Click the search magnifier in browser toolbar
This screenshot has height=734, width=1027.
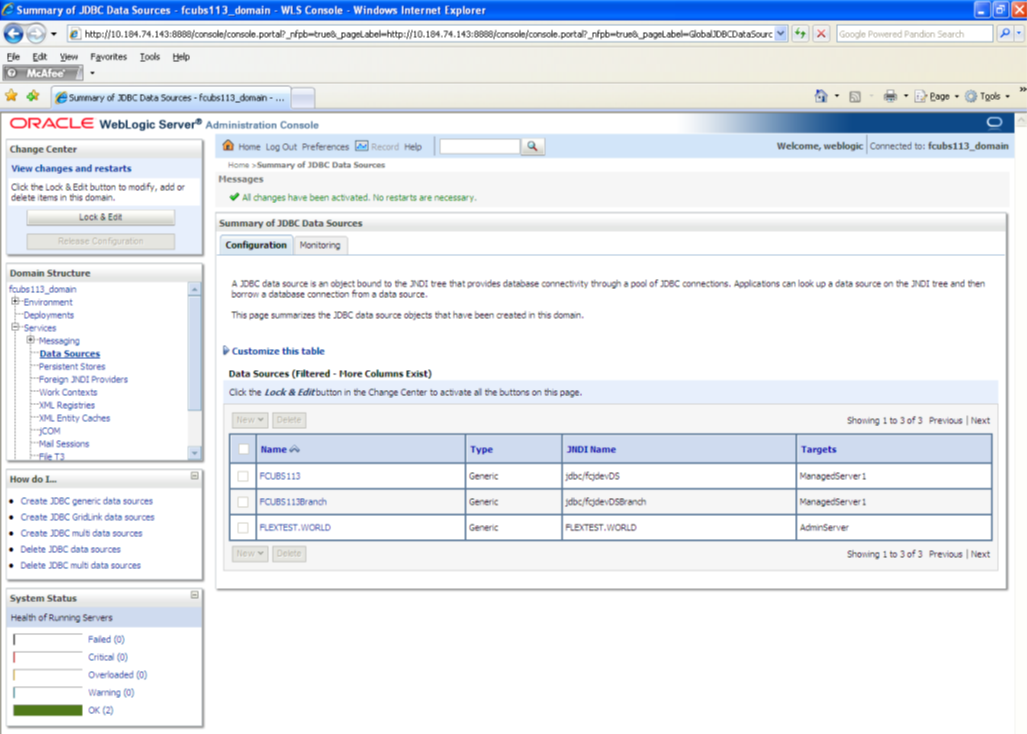tap(1005, 33)
